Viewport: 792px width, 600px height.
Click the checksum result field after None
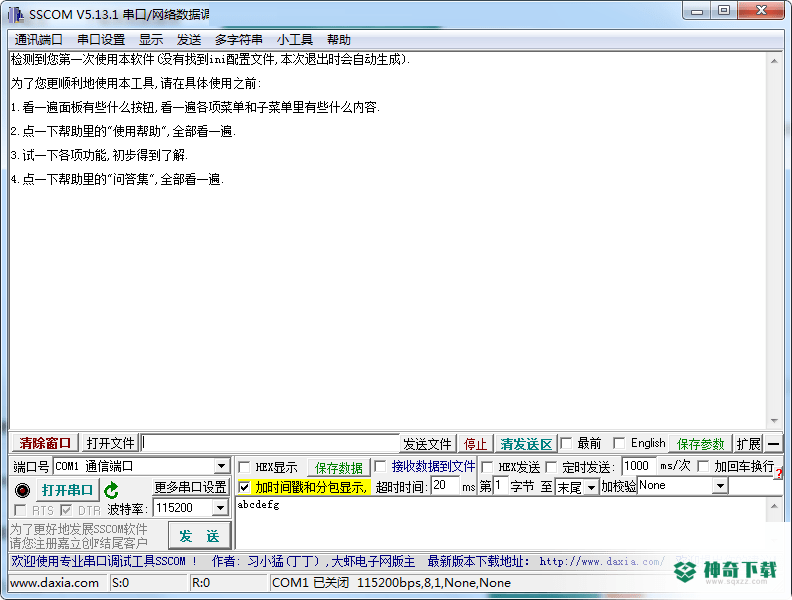(x=755, y=486)
